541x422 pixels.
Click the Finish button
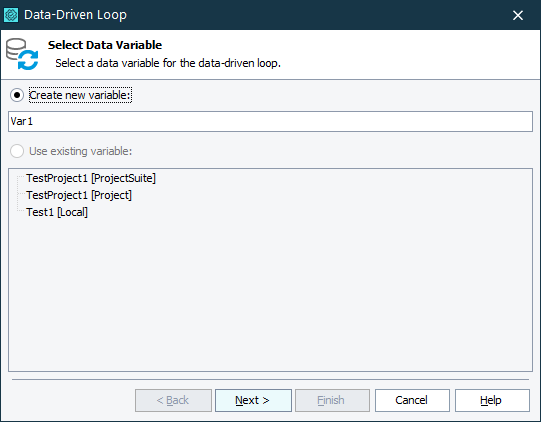click(x=332, y=400)
